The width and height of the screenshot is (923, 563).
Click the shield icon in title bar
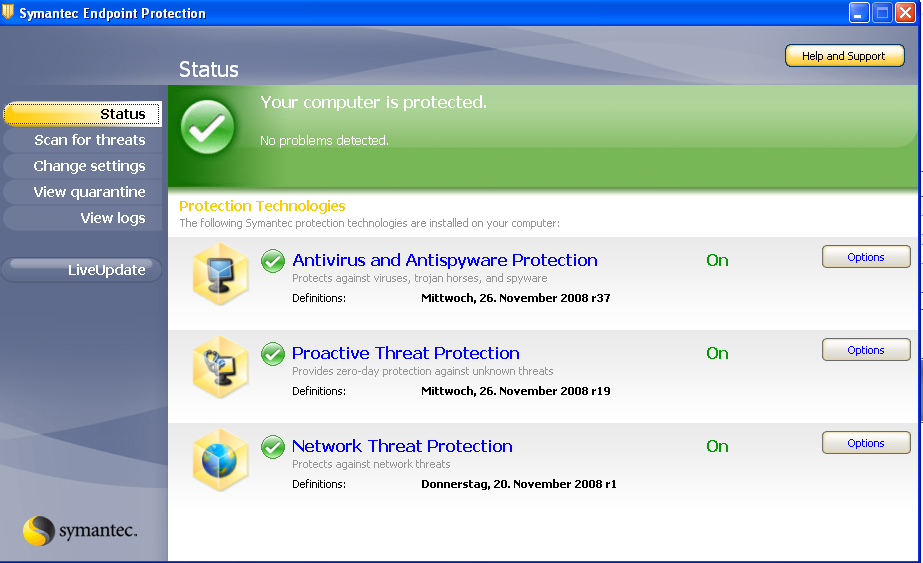click(8, 12)
